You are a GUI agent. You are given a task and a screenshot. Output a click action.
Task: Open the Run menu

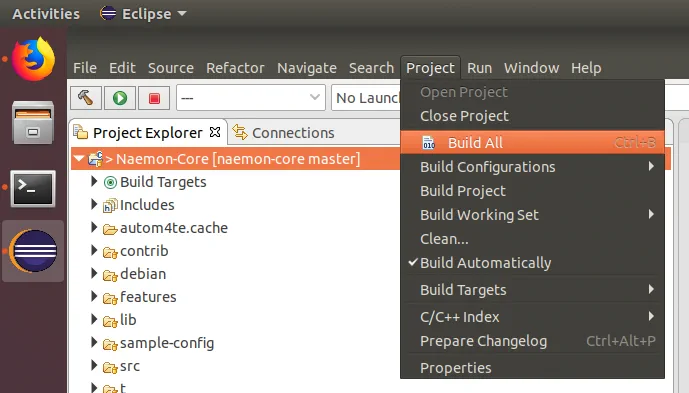pos(479,68)
